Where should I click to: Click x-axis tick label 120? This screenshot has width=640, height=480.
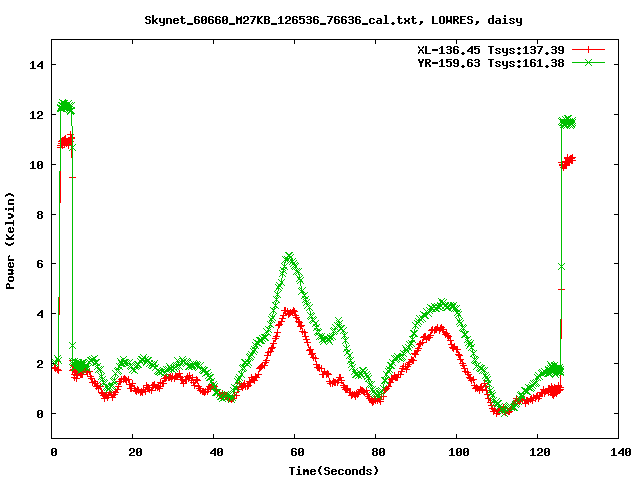tap(539, 452)
